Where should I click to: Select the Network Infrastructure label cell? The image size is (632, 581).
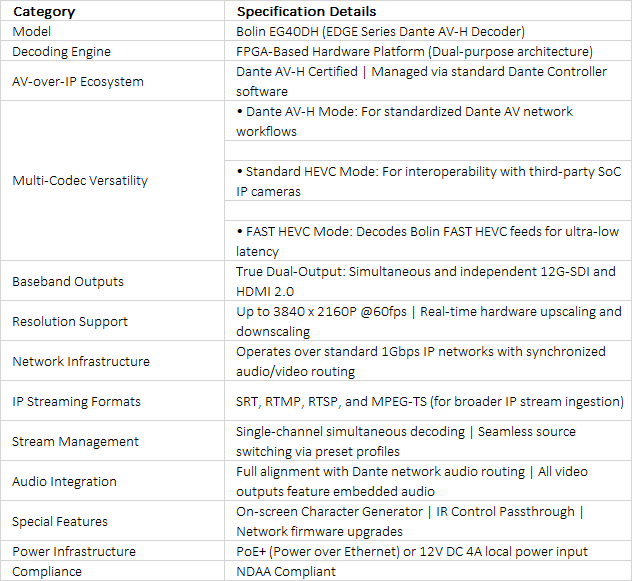coord(112,361)
